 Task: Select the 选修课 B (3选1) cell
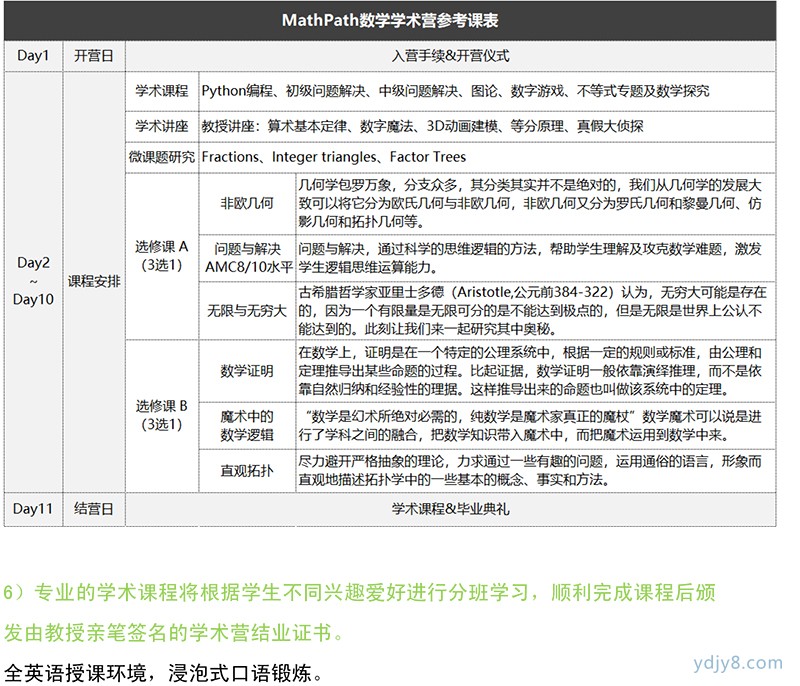(162, 416)
